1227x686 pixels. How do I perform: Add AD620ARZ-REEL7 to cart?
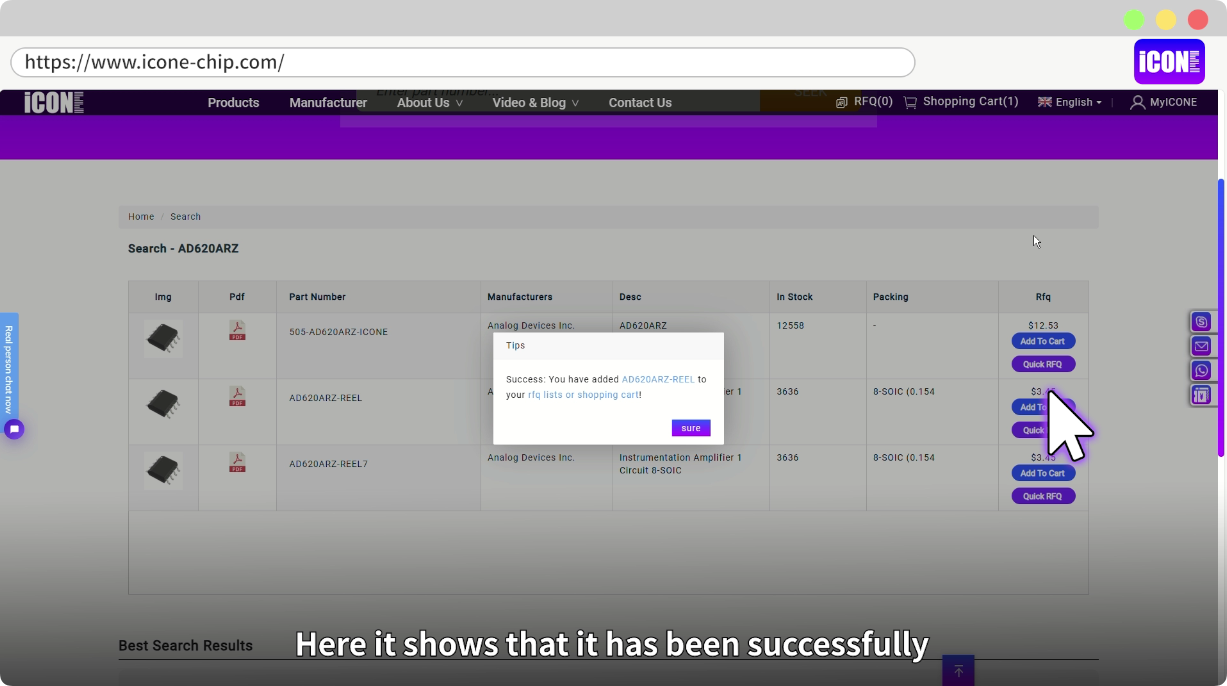point(1043,473)
